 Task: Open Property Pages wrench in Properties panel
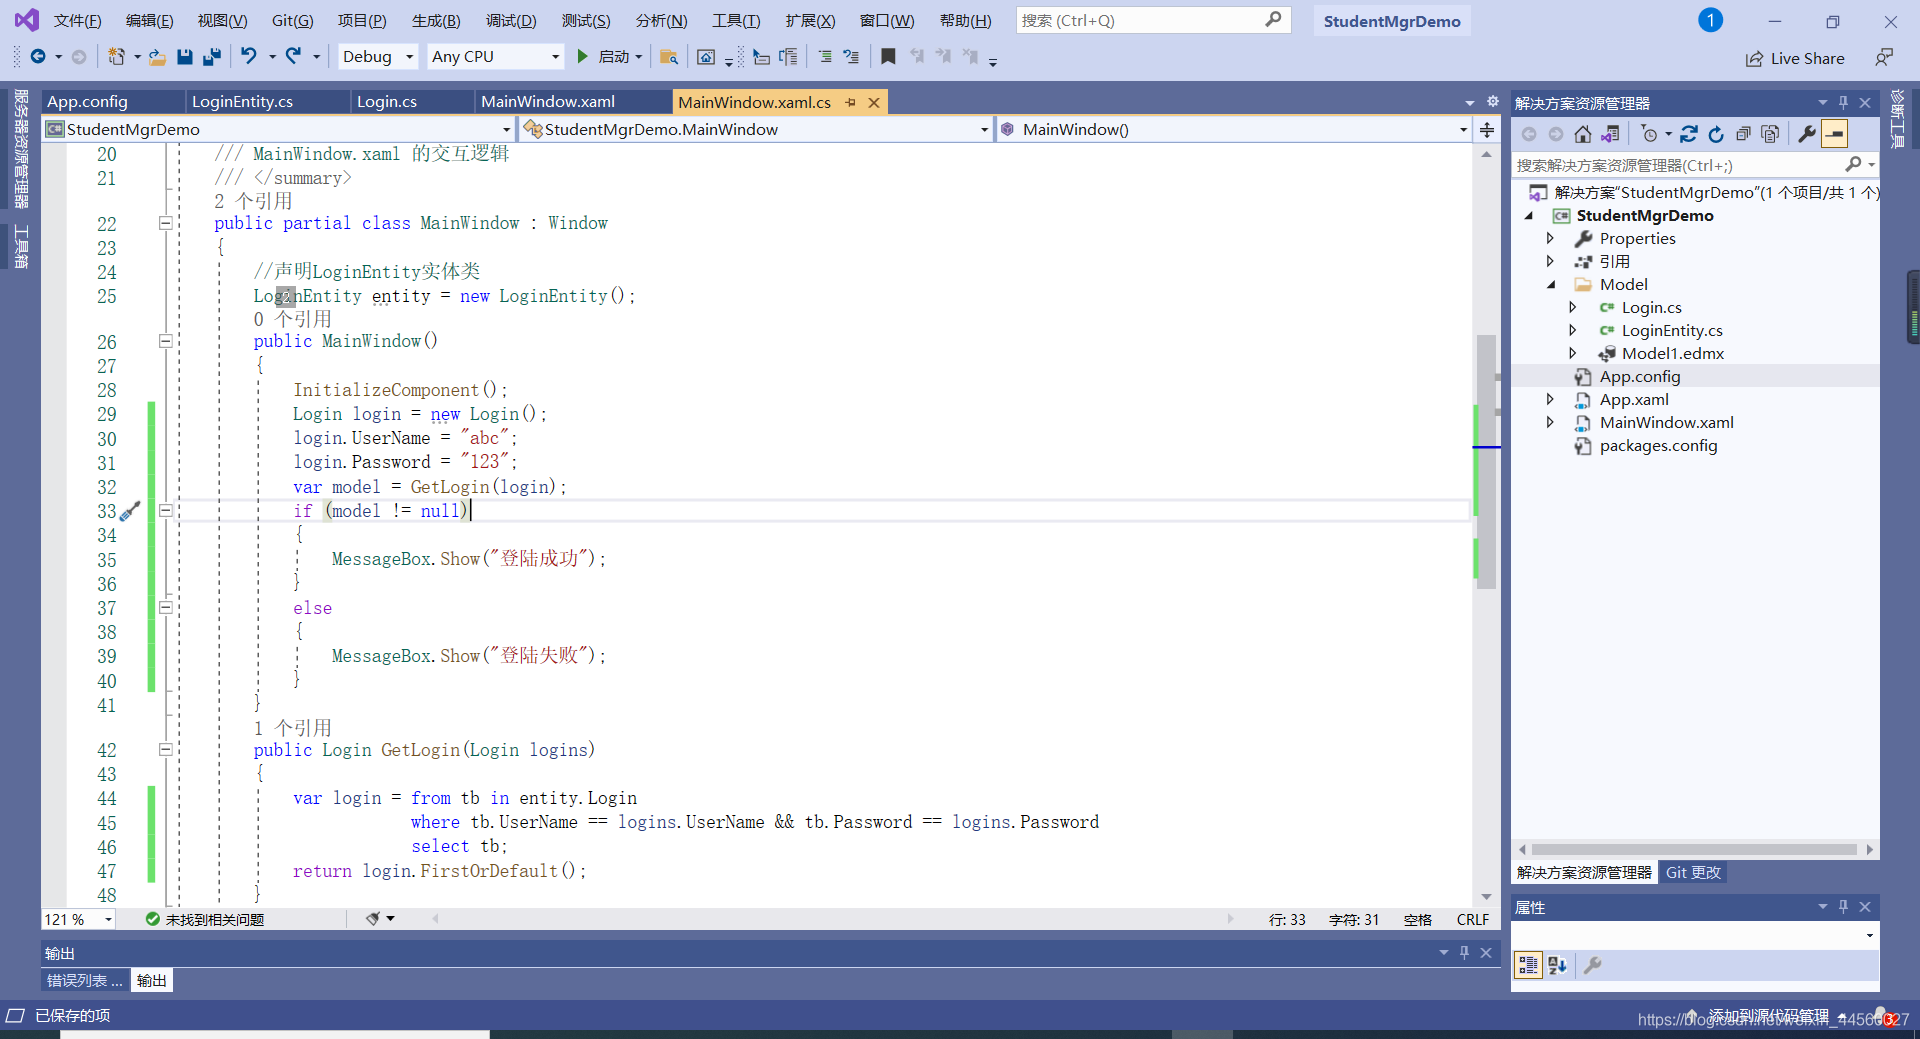coord(1592,965)
